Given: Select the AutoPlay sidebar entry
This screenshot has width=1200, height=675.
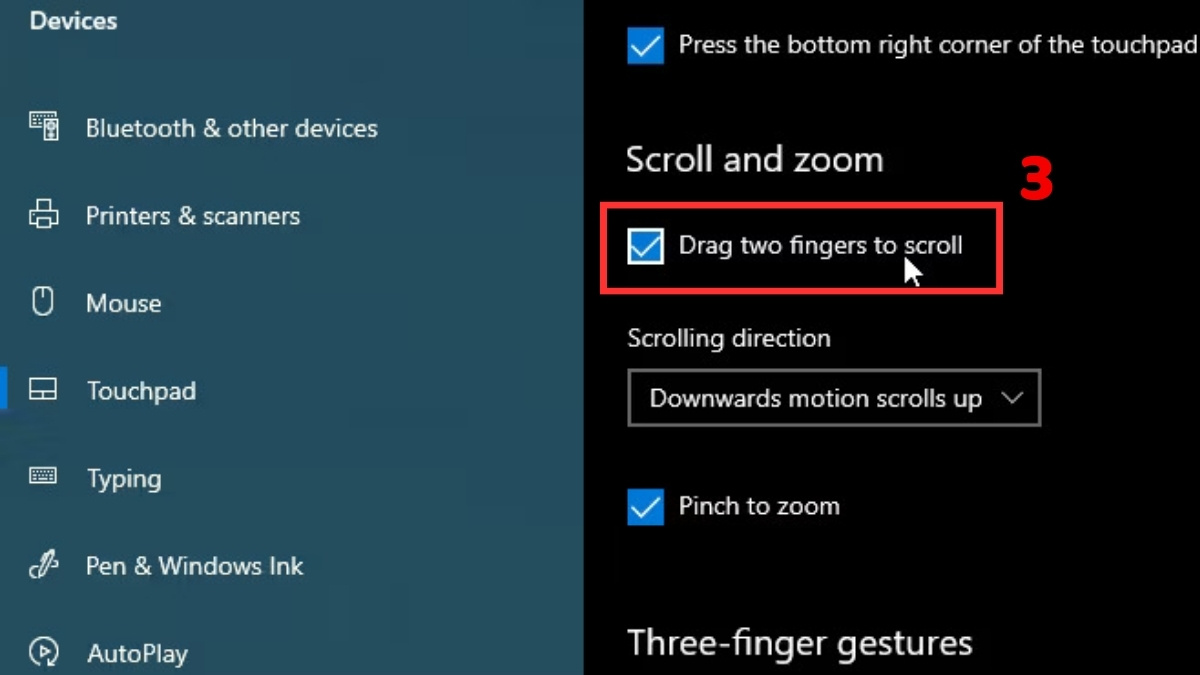Looking at the screenshot, I should click(x=137, y=652).
